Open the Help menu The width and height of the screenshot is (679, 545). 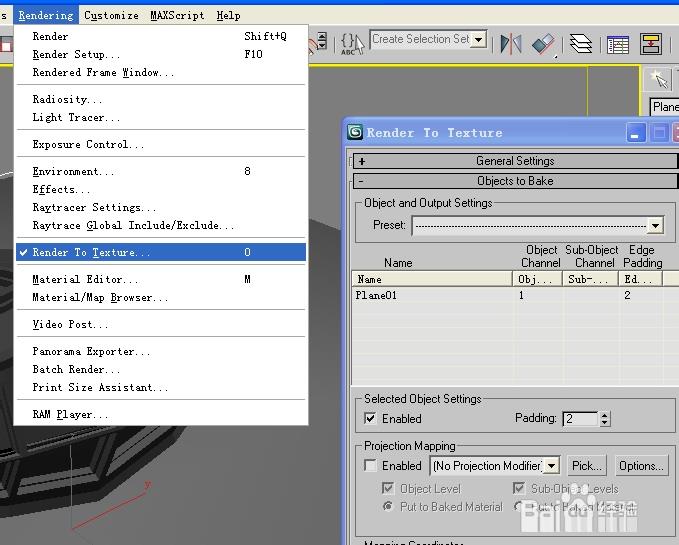[228, 16]
